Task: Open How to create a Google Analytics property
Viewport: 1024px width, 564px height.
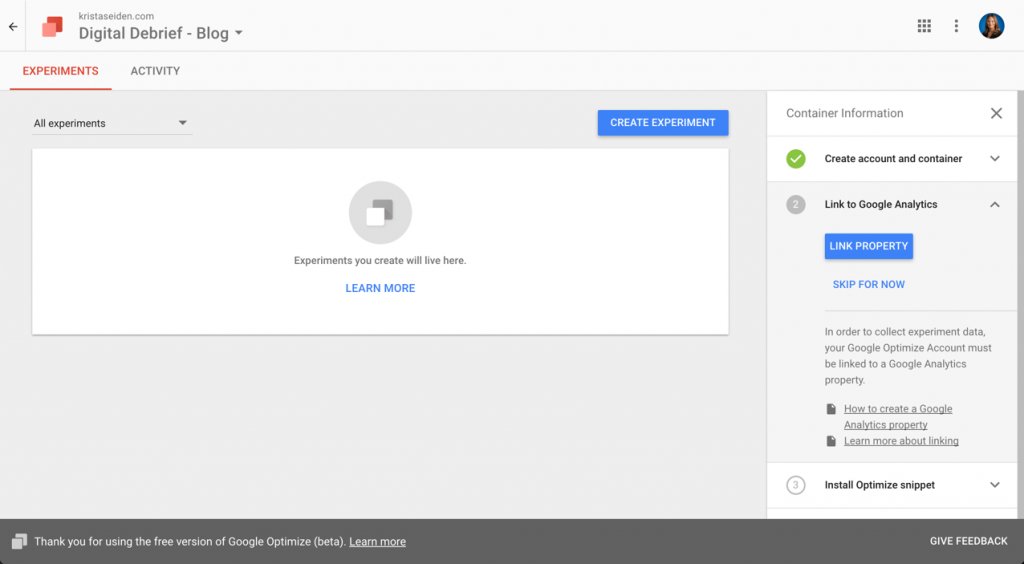Action: click(x=898, y=416)
